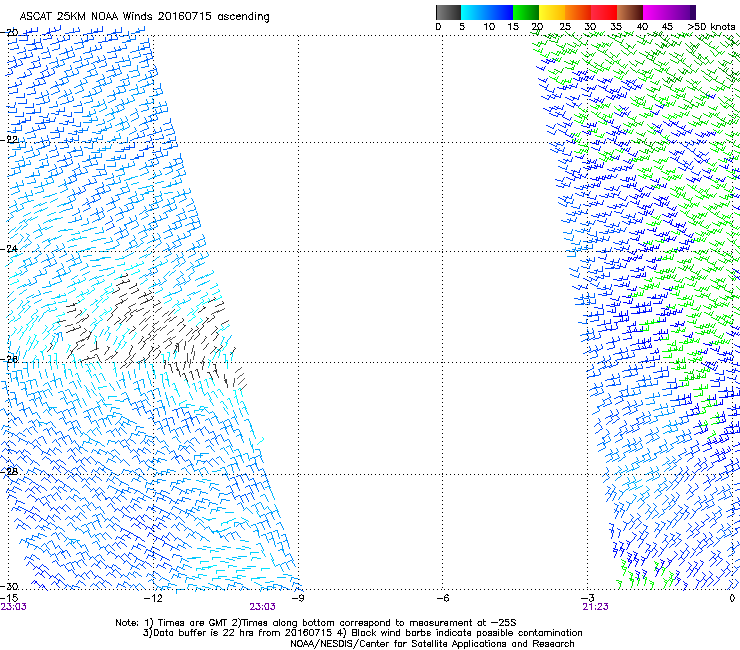Click the "-26" latitude axis label
740x650 pixels.
9,360
